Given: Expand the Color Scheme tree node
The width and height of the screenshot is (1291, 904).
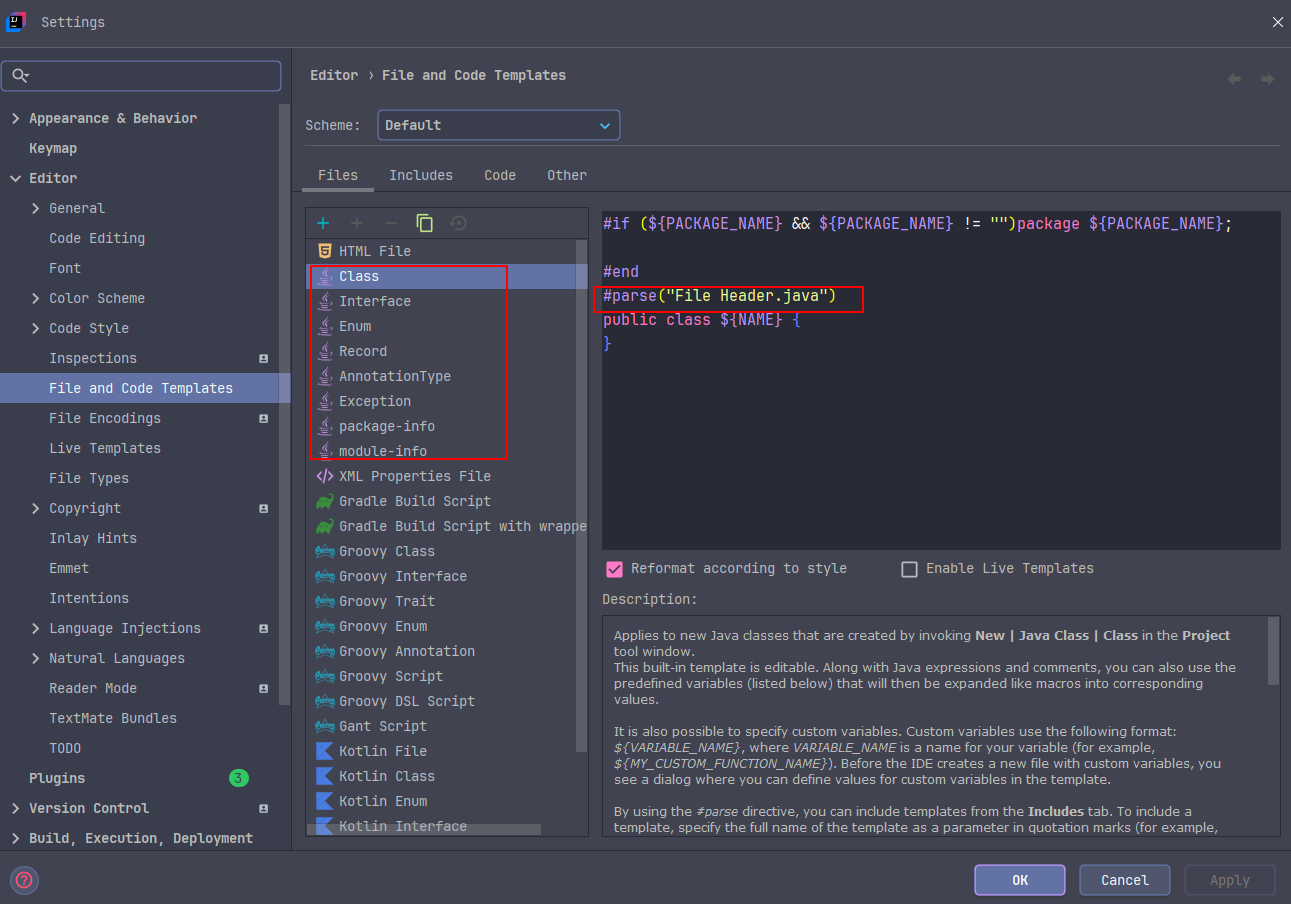Looking at the screenshot, I should coord(36,298).
